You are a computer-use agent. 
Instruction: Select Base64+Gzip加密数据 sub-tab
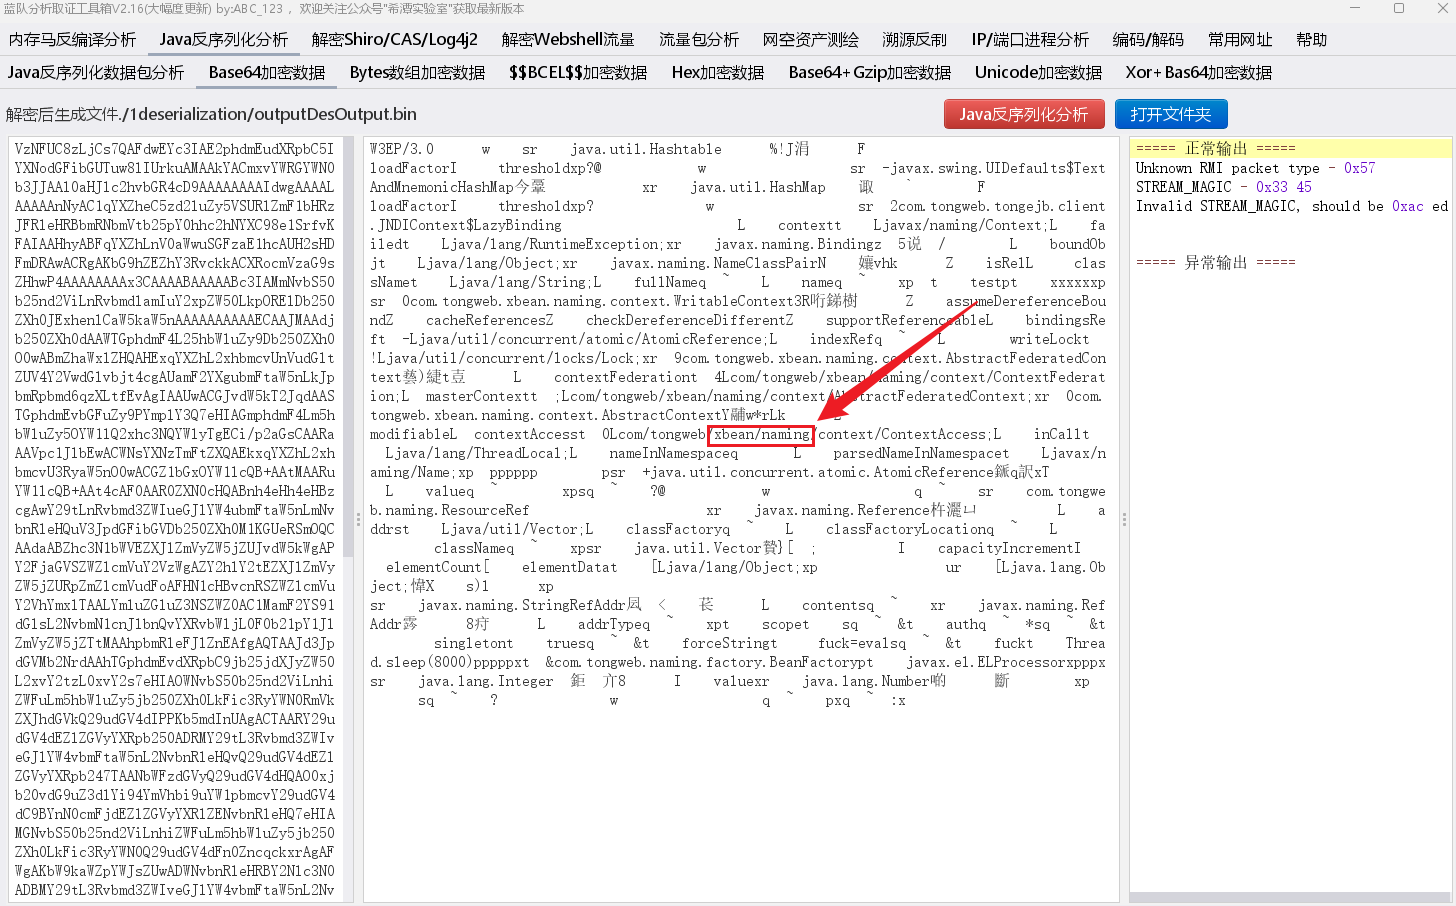(x=869, y=73)
